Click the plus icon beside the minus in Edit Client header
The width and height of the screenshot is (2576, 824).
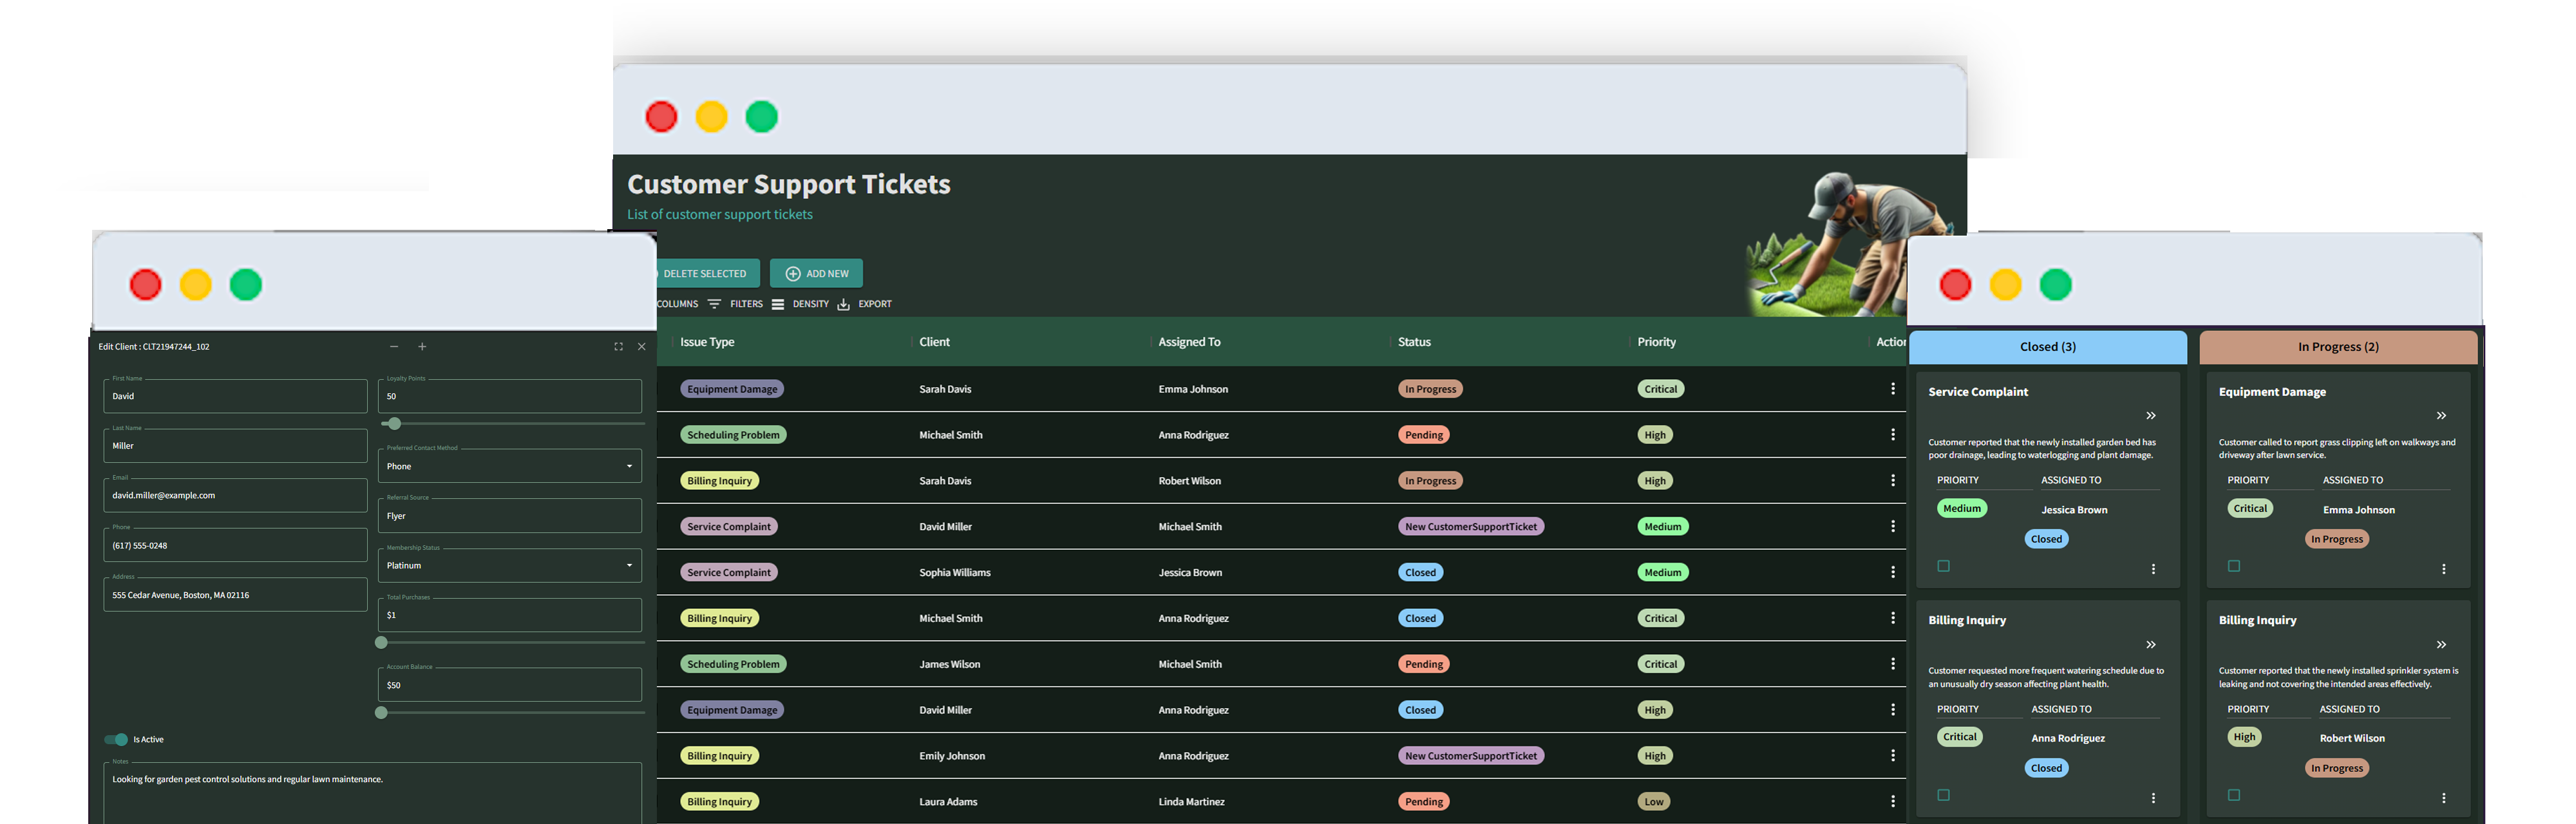tap(422, 346)
